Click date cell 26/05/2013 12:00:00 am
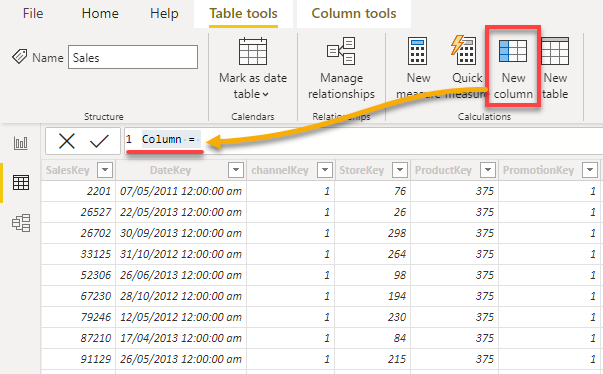603x374 pixels. (181, 359)
